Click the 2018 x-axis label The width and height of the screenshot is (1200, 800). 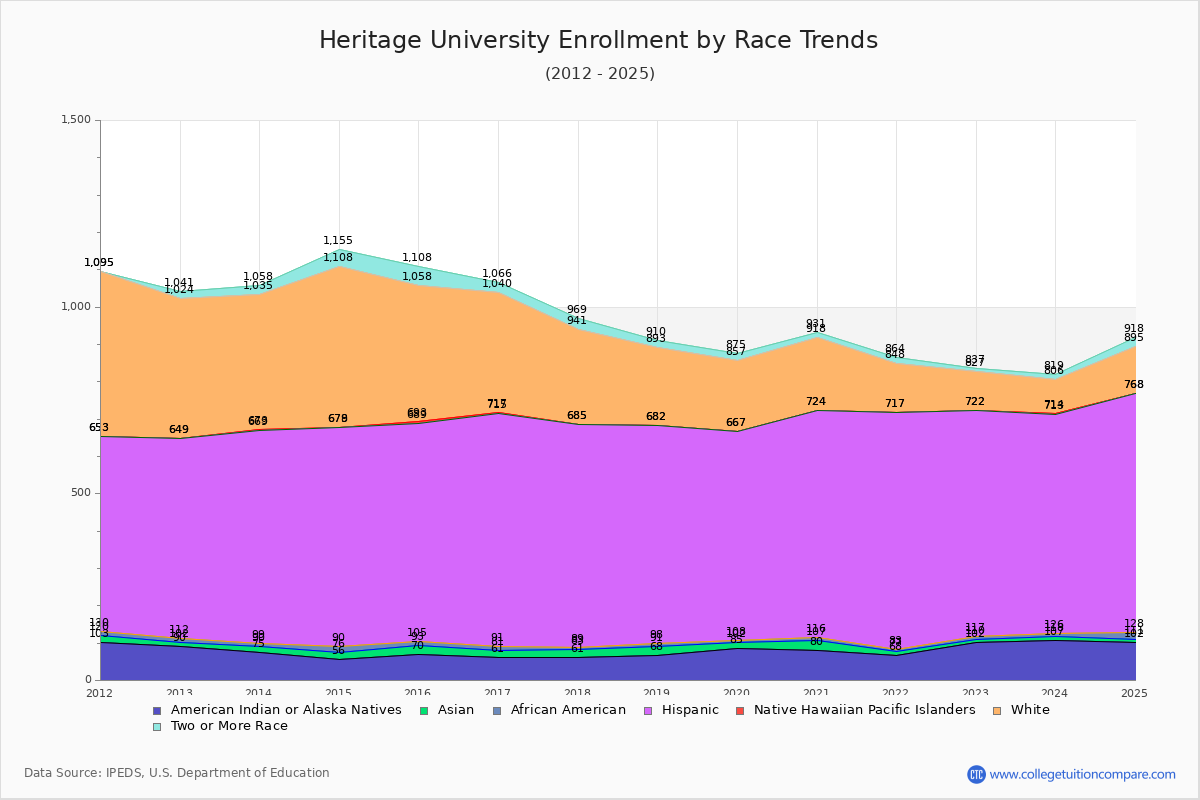[x=578, y=693]
